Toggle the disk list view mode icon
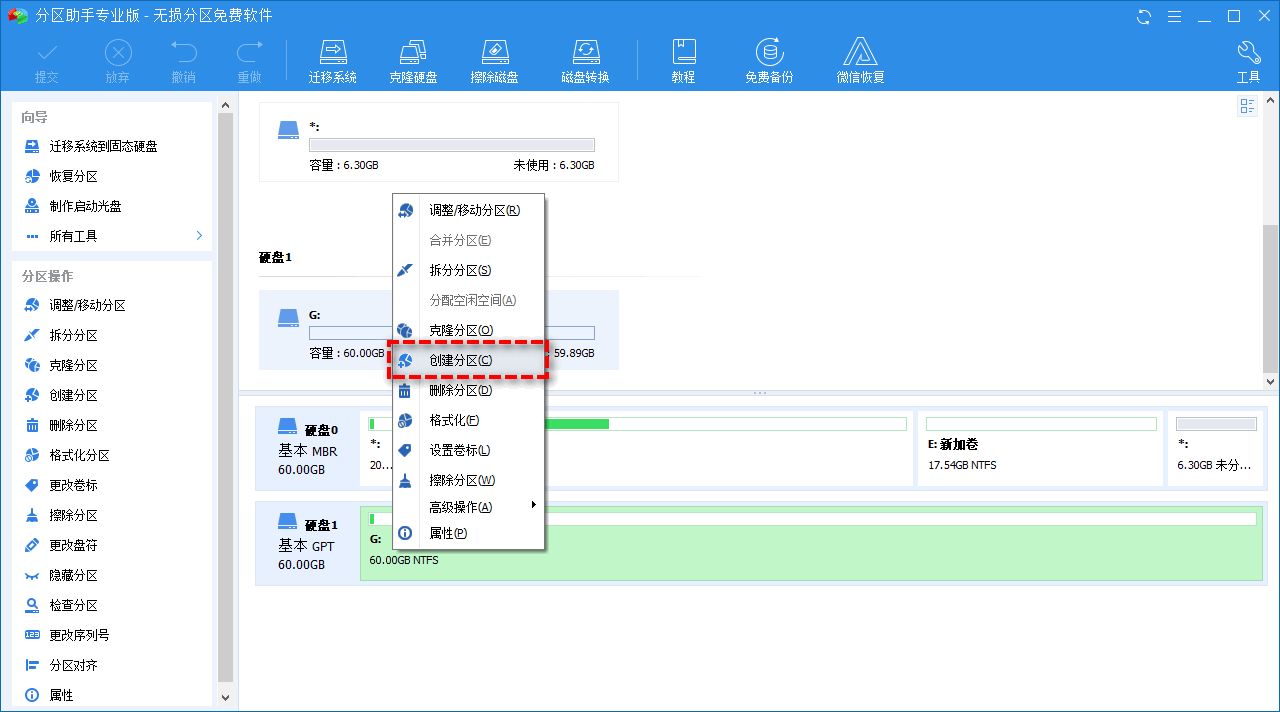Viewport: 1280px width, 712px height. (x=1247, y=106)
